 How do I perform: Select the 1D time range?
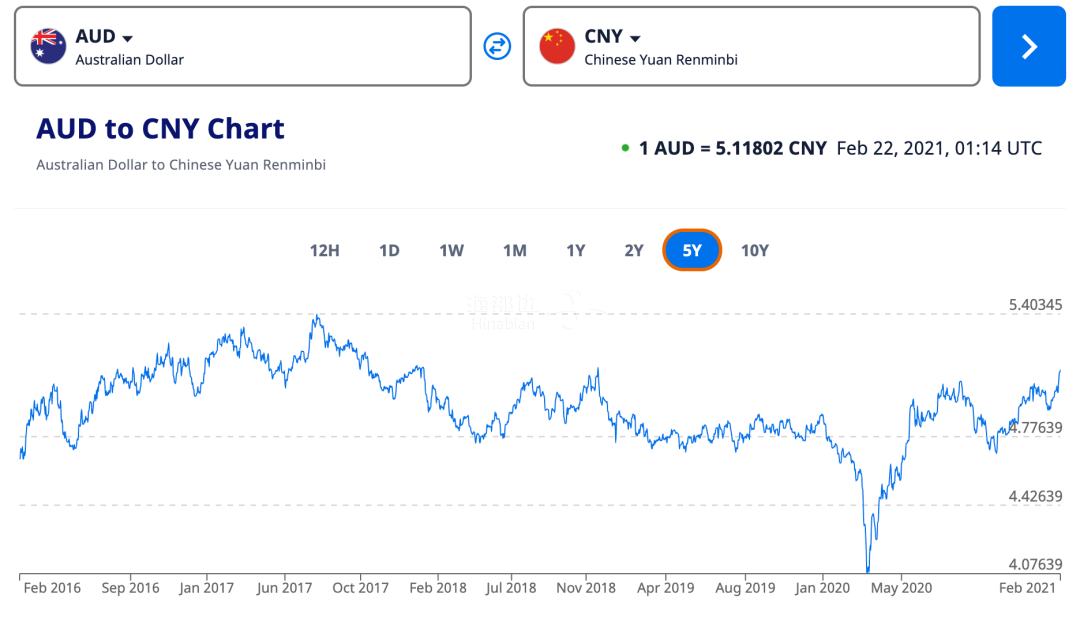(389, 250)
